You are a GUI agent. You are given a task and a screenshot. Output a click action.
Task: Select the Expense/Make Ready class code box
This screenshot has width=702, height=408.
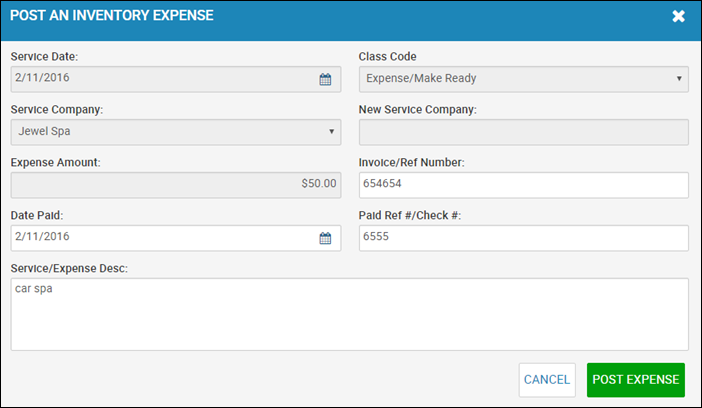pos(523,79)
